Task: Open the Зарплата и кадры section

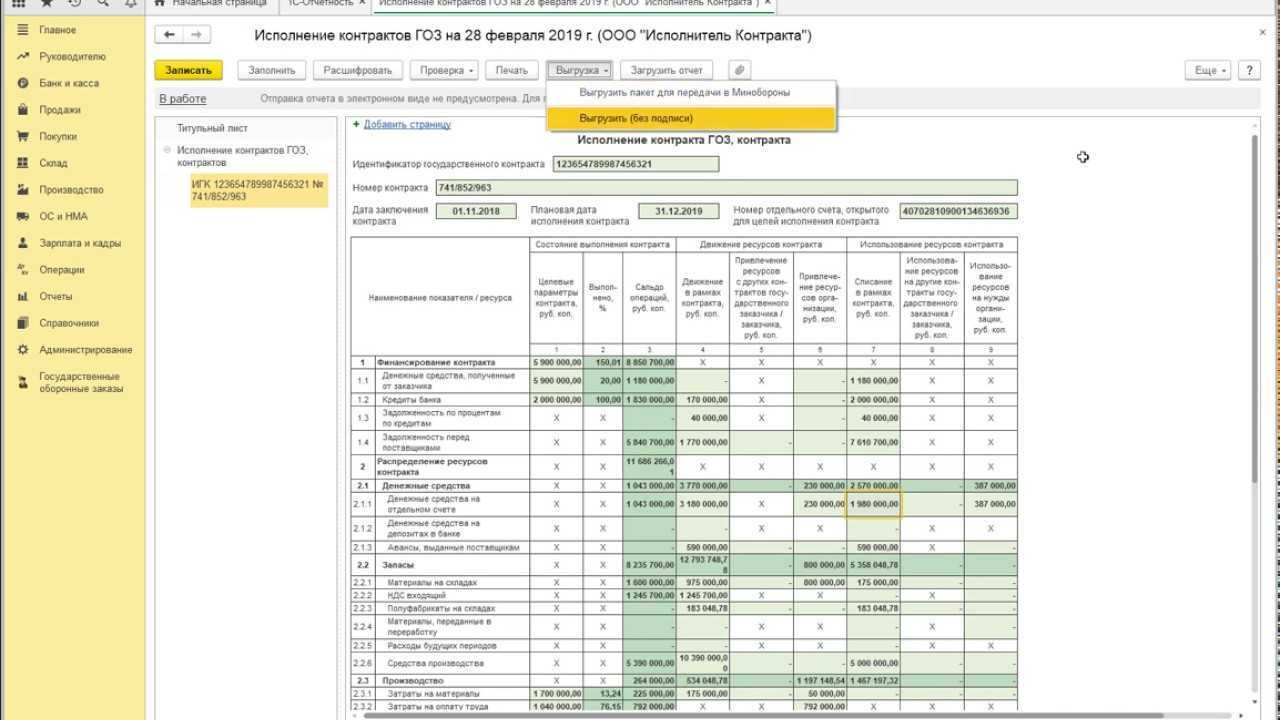Action: point(80,243)
